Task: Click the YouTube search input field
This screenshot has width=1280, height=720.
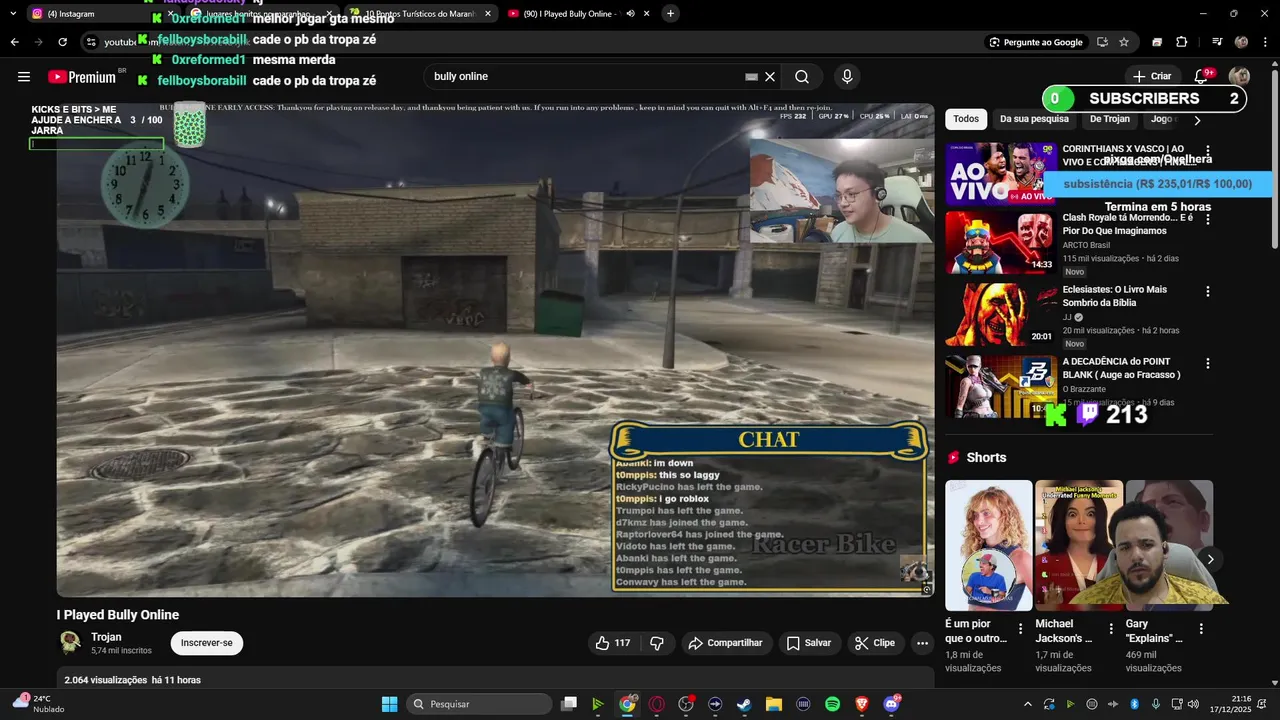Action: [585, 77]
